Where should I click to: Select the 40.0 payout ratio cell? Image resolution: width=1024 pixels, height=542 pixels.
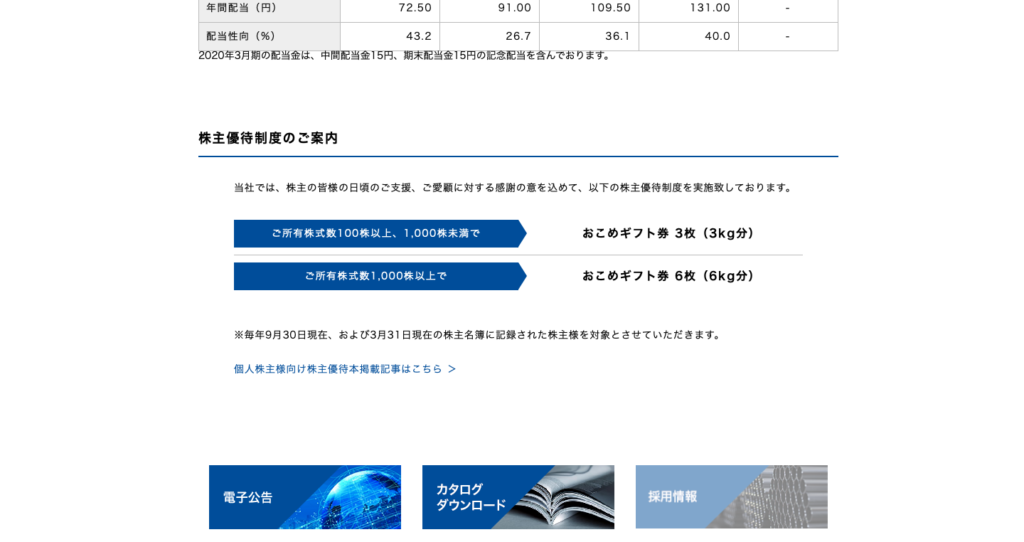click(688, 37)
